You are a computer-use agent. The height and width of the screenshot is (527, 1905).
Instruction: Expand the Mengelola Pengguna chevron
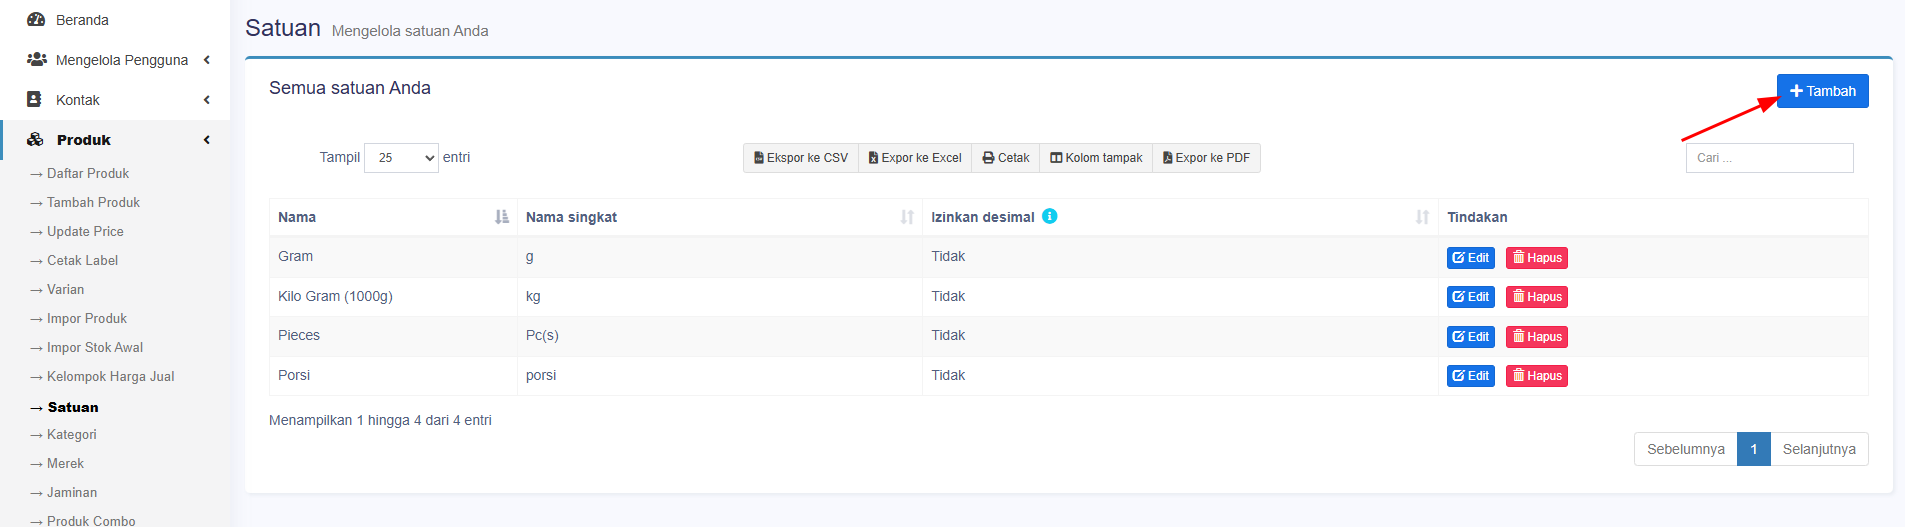click(x=207, y=60)
